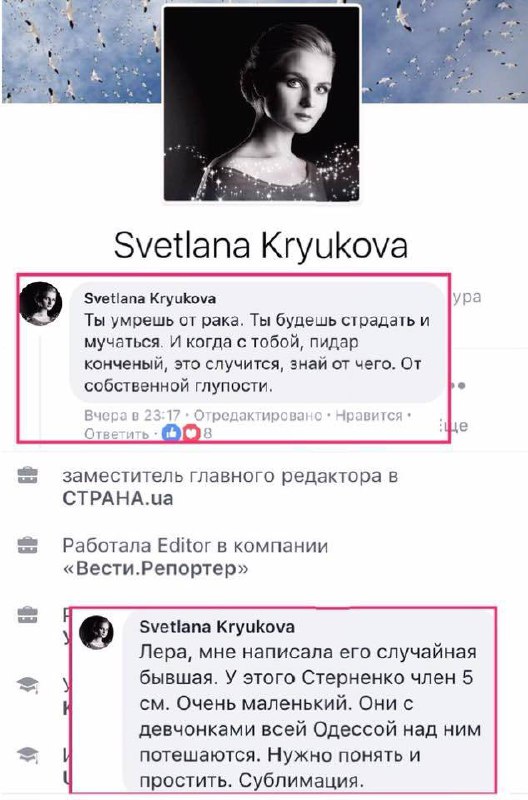Click the Вчера в 23:17 timestamp
528x800 pixels.
132,415
